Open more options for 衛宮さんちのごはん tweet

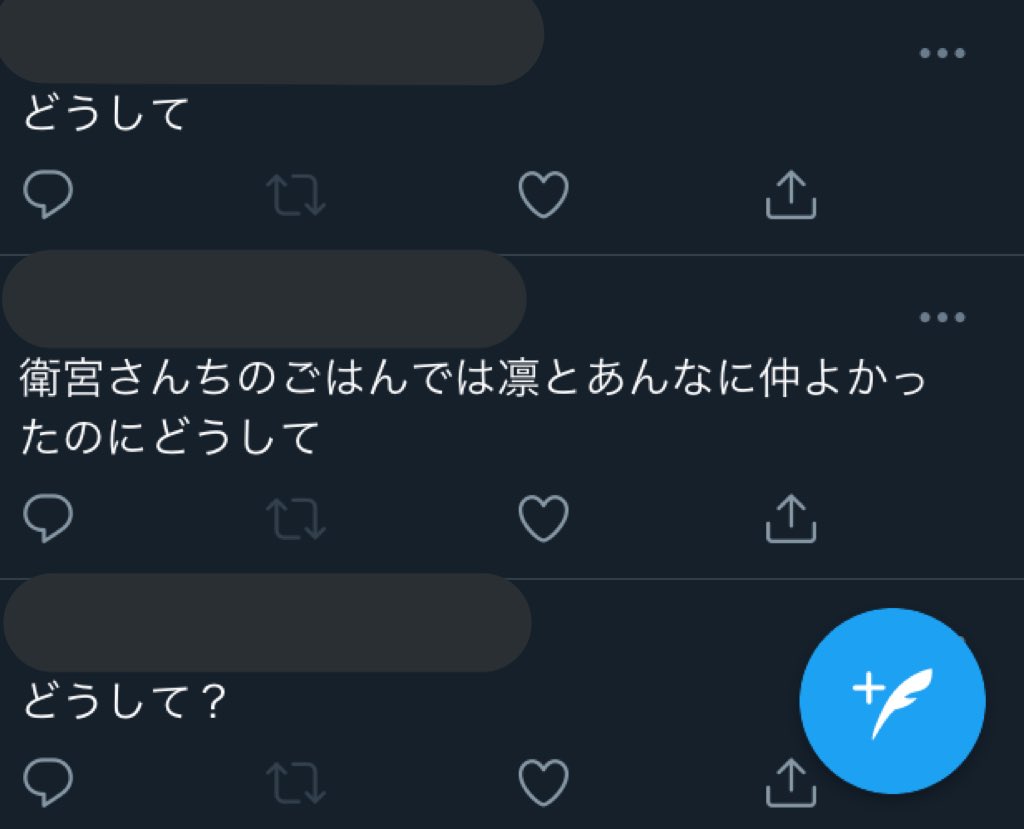coord(942,317)
